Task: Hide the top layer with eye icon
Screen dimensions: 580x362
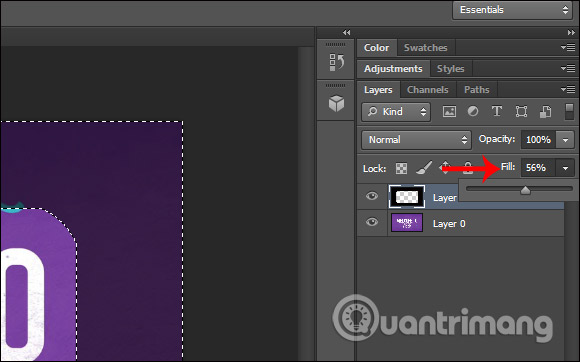Action: [372, 196]
